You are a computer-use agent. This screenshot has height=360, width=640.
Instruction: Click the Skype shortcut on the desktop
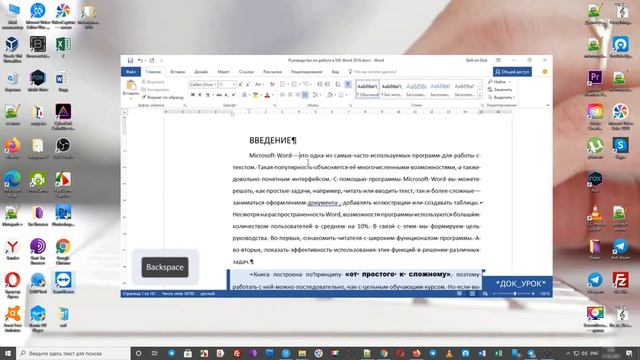pyautogui.click(x=620, y=149)
